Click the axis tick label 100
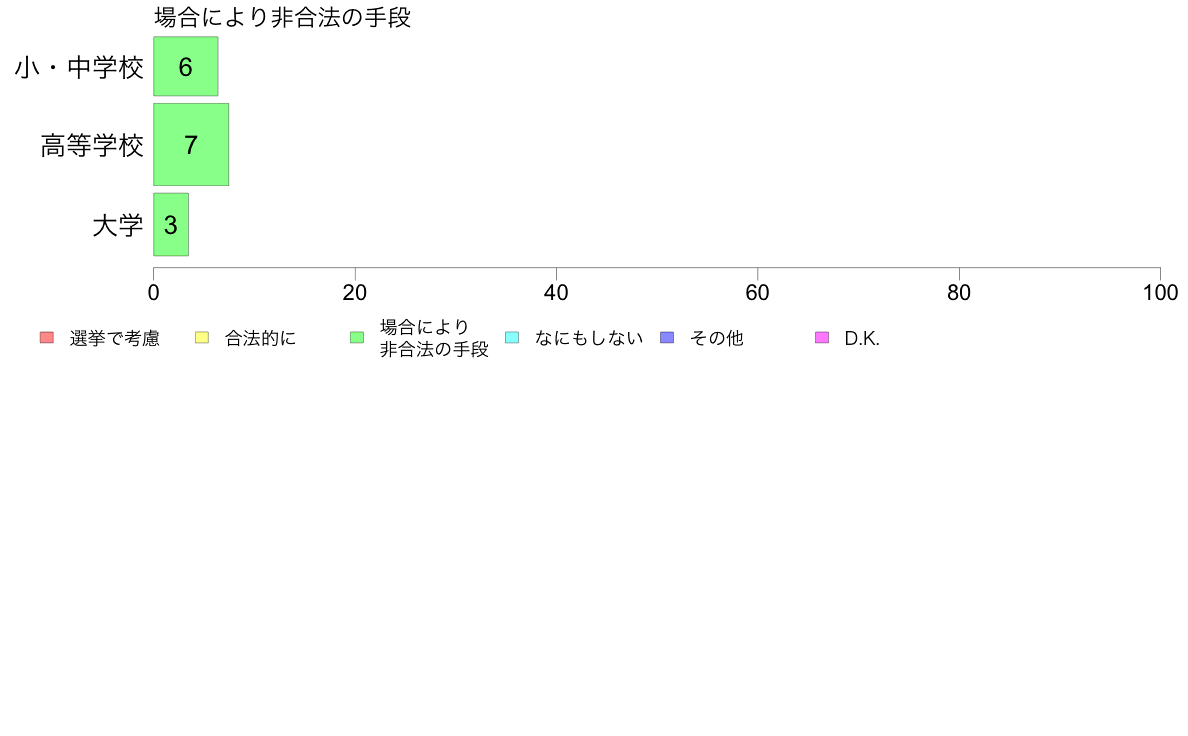This screenshot has width=1188, height=736. point(1160,293)
